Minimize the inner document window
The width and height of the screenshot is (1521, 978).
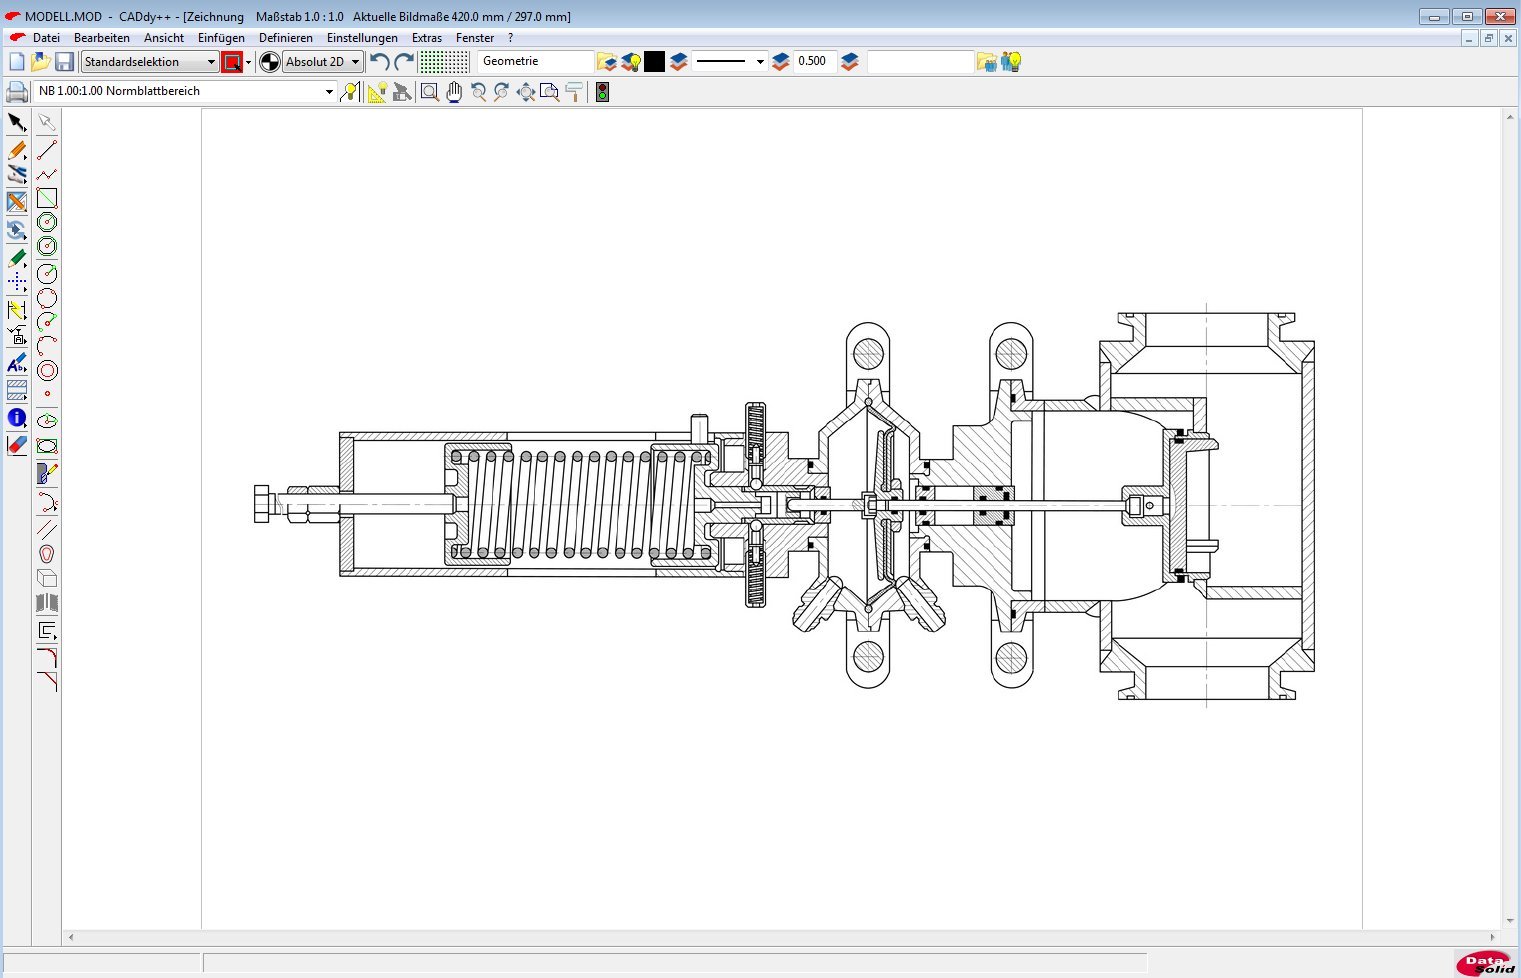(1469, 38)
